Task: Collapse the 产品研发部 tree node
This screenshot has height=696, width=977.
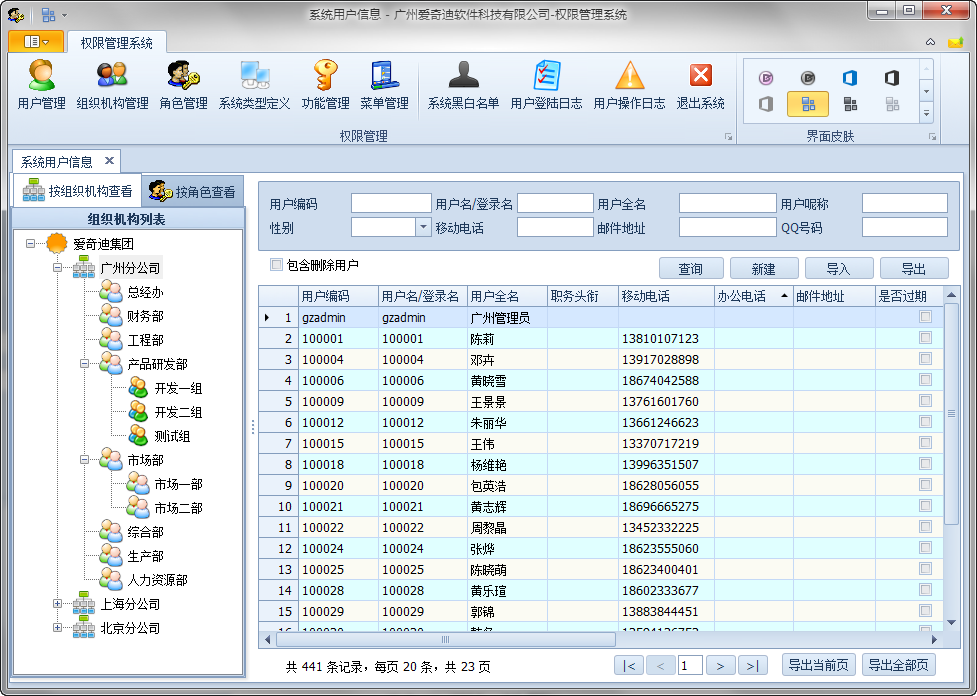Action: pyautogui.click(x=84, y=364)
